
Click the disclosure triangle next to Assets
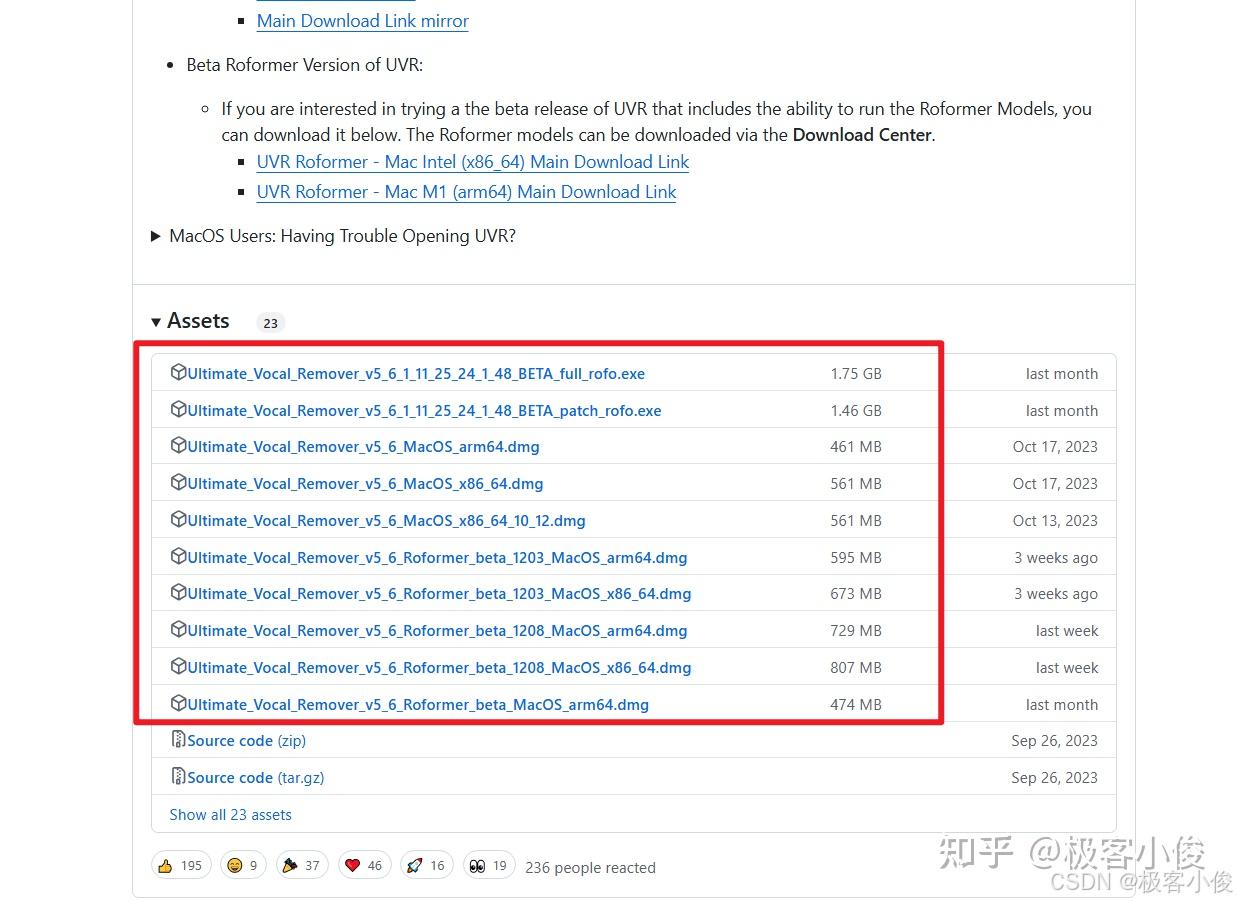pos(157,321)
